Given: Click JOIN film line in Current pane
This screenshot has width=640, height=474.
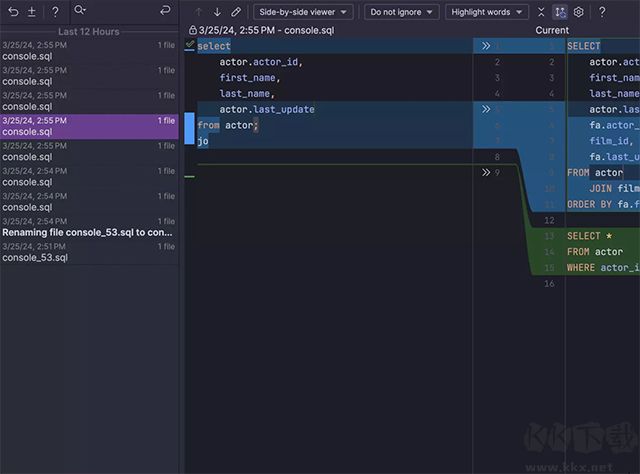Looking at the screenshot, I should click(x=614, y=188).
